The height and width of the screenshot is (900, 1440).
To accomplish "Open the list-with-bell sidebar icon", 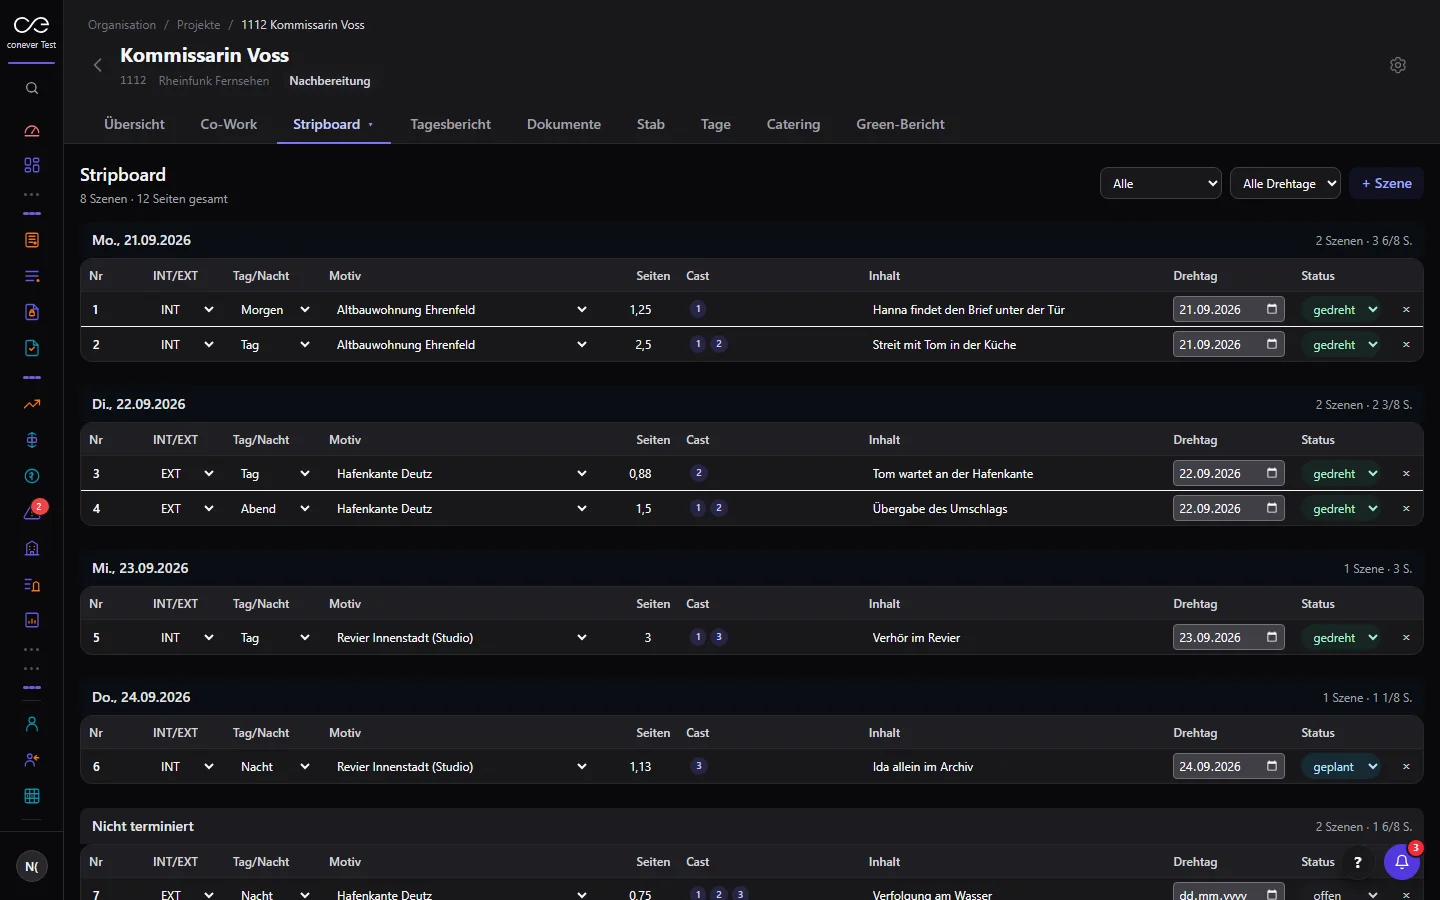I will pos(32,584).
